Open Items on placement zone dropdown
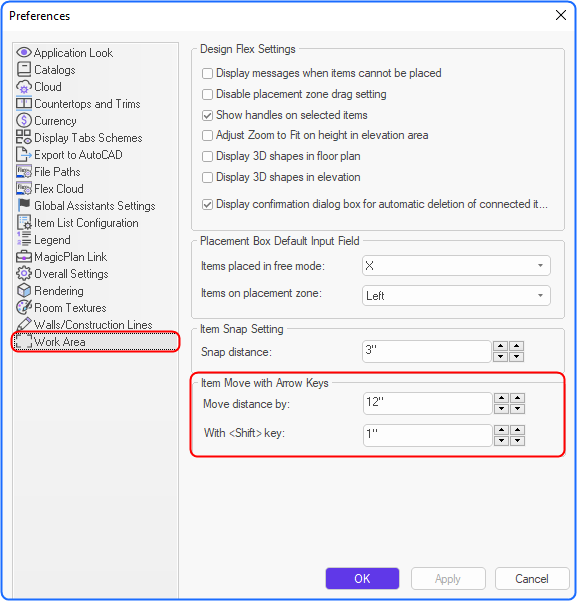577x601 pixels. pyautogui.click(x=456, y=296)
